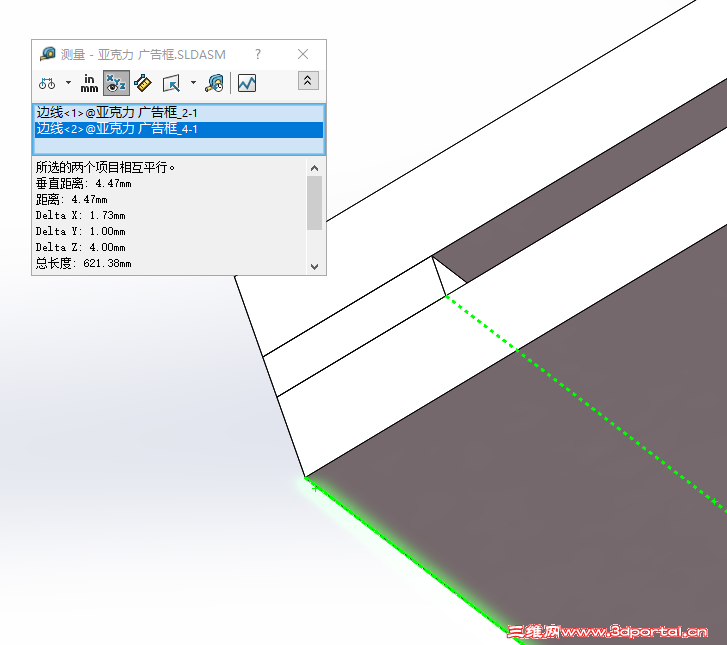The height and width of the screenshot is (645, 727).
Task: Open Arc/Circle measurements dropdown arrow
Action: [68, 83]
